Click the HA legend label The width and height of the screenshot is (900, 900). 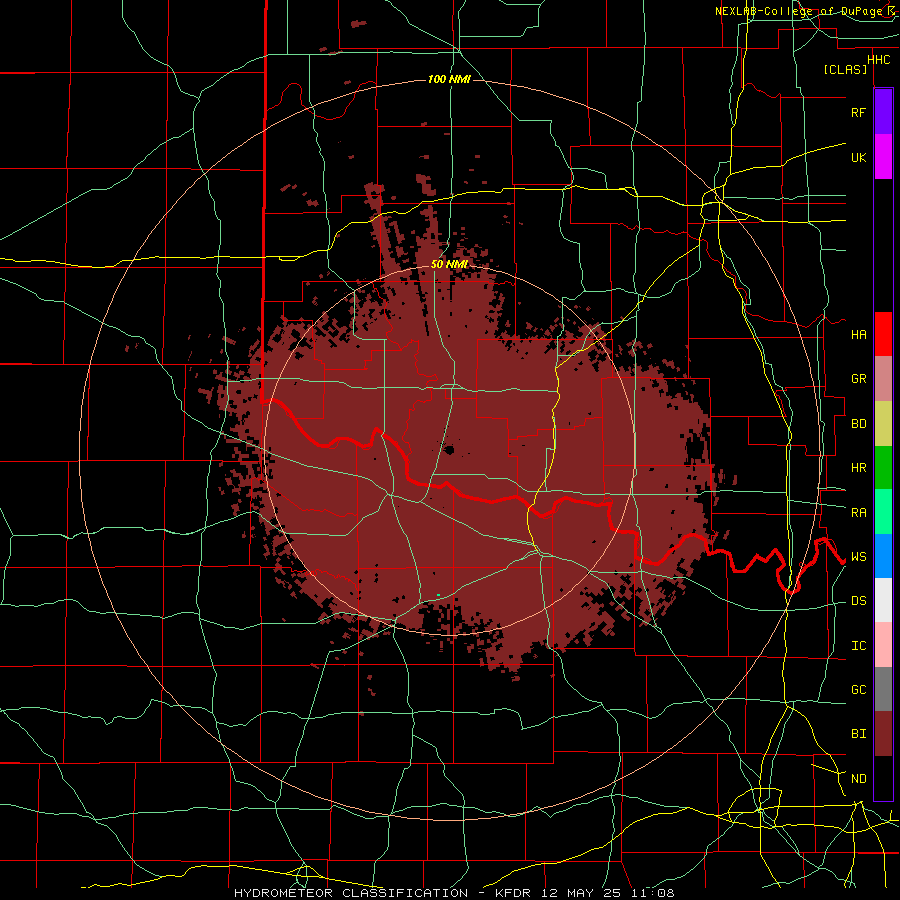[x=858, y=334]
